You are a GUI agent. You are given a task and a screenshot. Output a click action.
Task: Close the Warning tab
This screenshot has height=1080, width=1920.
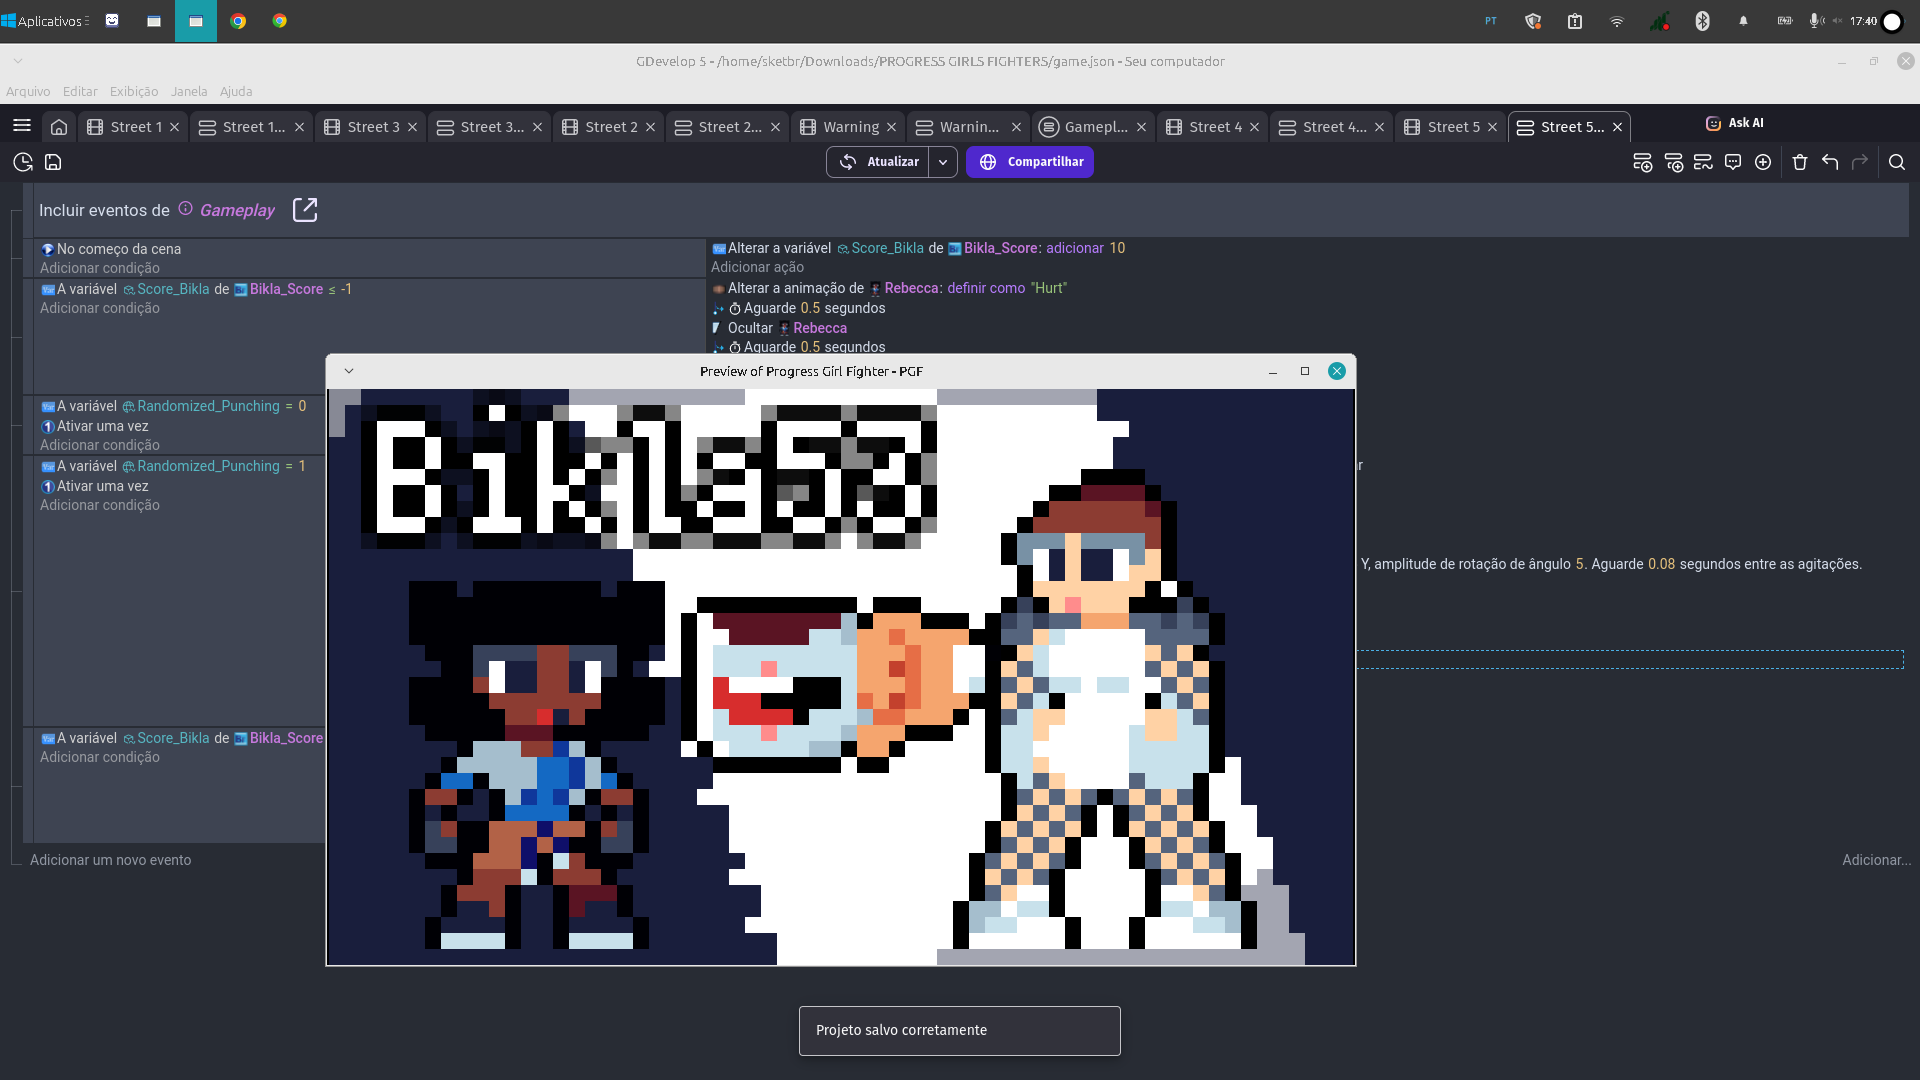(891, 127)
